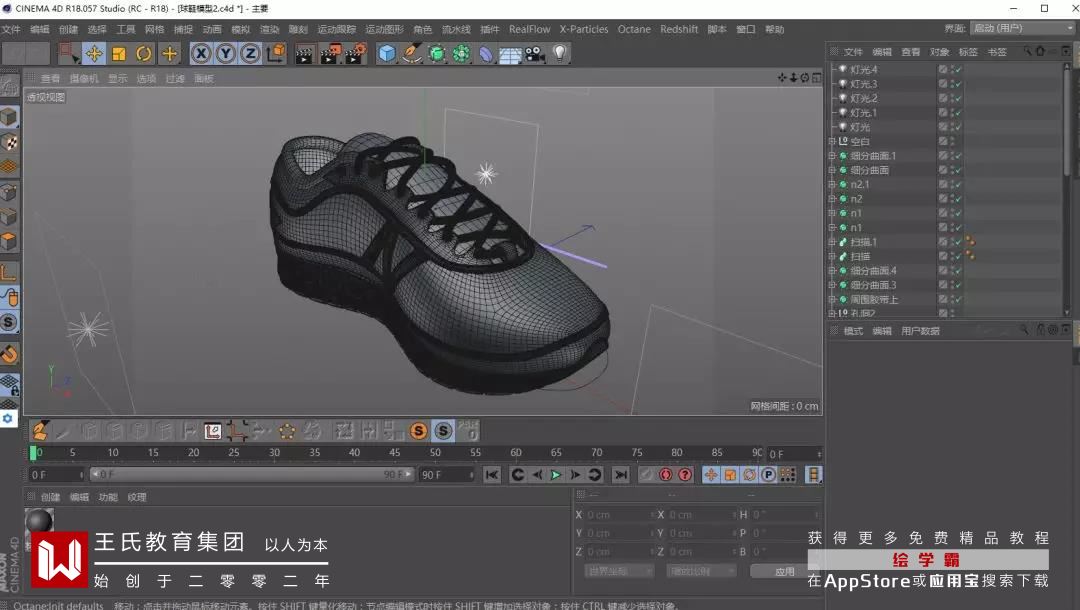Select the Scale tool icon
The image size is (1080, 610).
click(x=119, y=54)
